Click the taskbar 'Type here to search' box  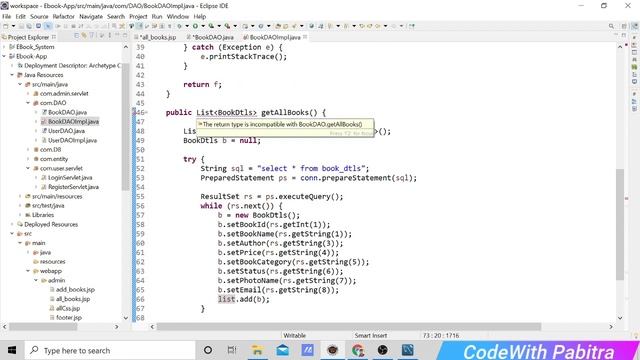point(110,351)
